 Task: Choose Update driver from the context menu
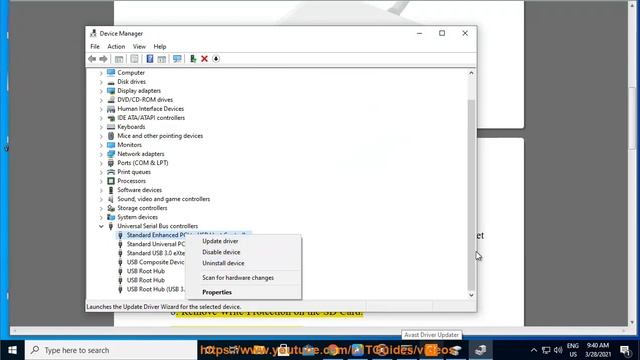(244, 241)
